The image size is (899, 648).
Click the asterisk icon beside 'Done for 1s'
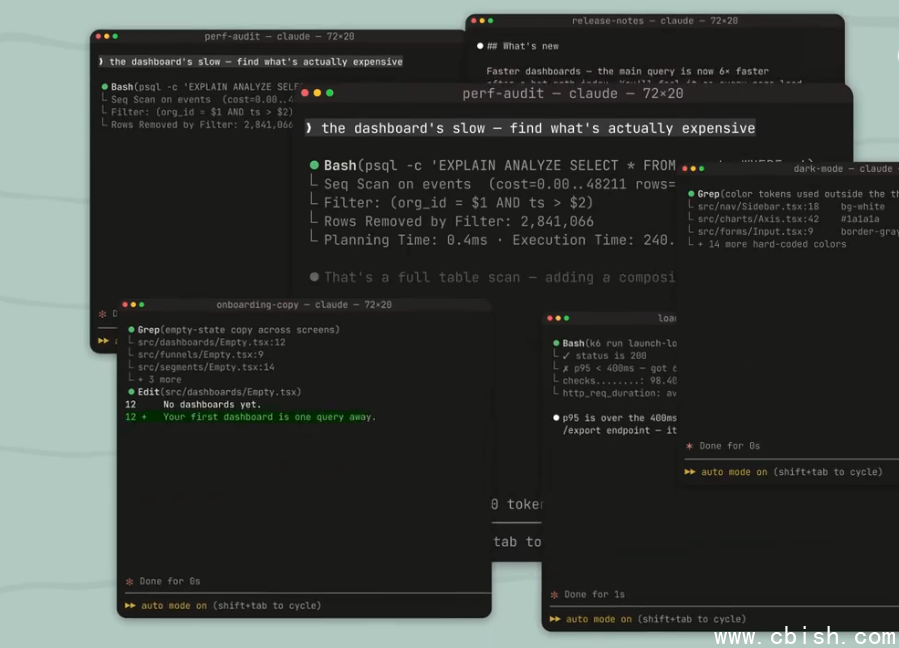(554, 595)
